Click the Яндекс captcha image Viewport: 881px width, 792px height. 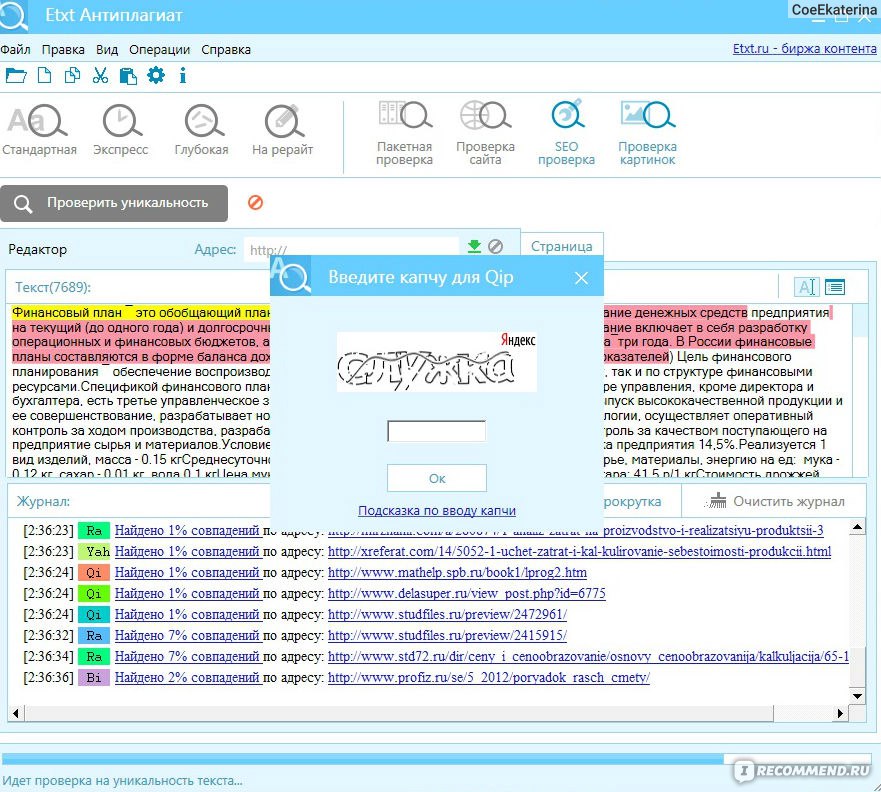(x=437, y=361)
